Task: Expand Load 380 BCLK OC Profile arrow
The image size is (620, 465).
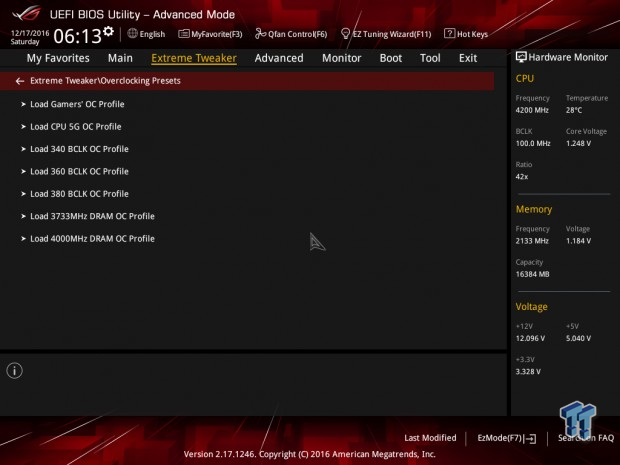Action: pyautogui.click(x=23, y=194)
